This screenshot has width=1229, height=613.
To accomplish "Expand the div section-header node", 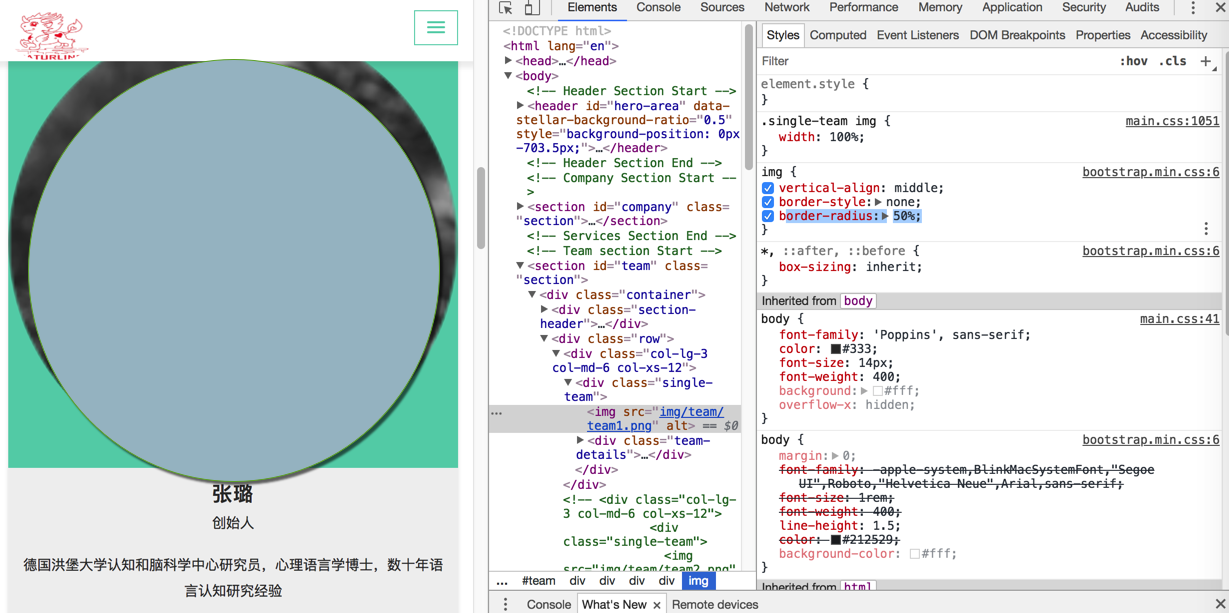I will click(545, 310).
